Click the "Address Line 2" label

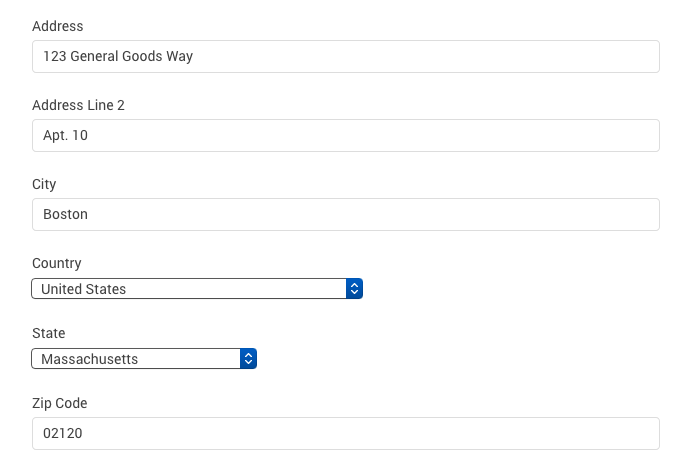tap(78, 105)
